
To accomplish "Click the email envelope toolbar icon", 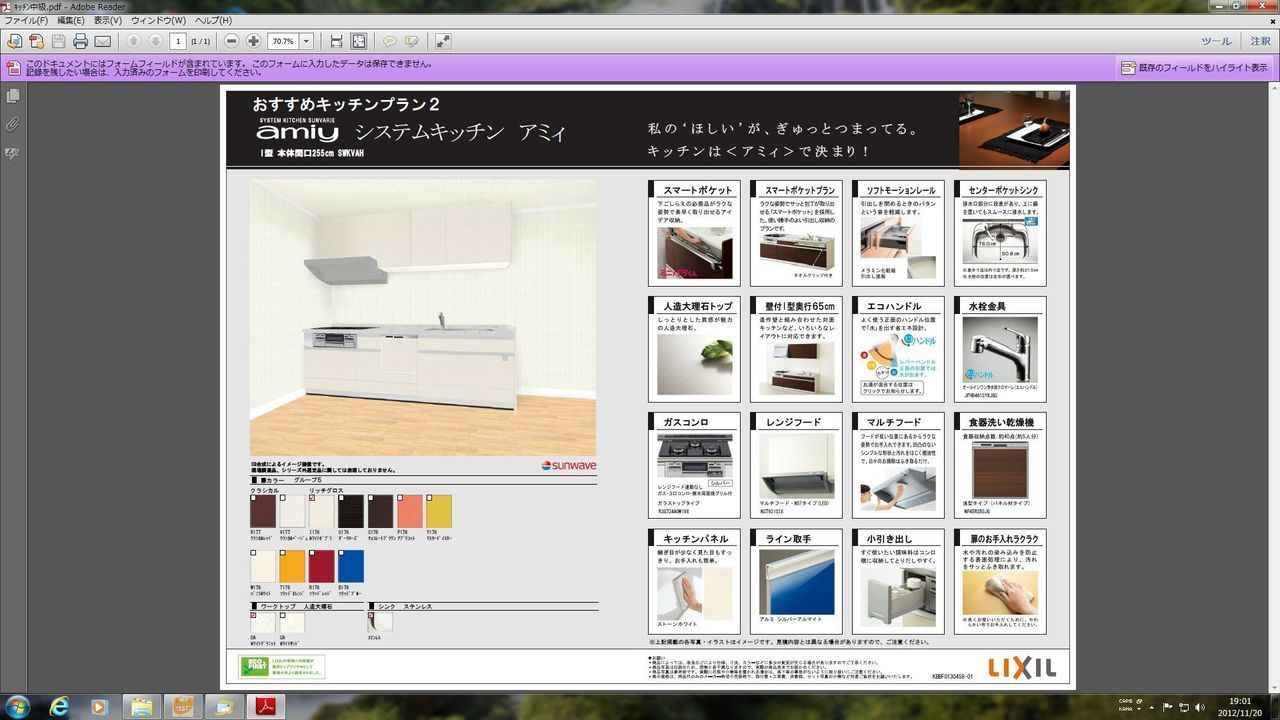I will 102,41.
